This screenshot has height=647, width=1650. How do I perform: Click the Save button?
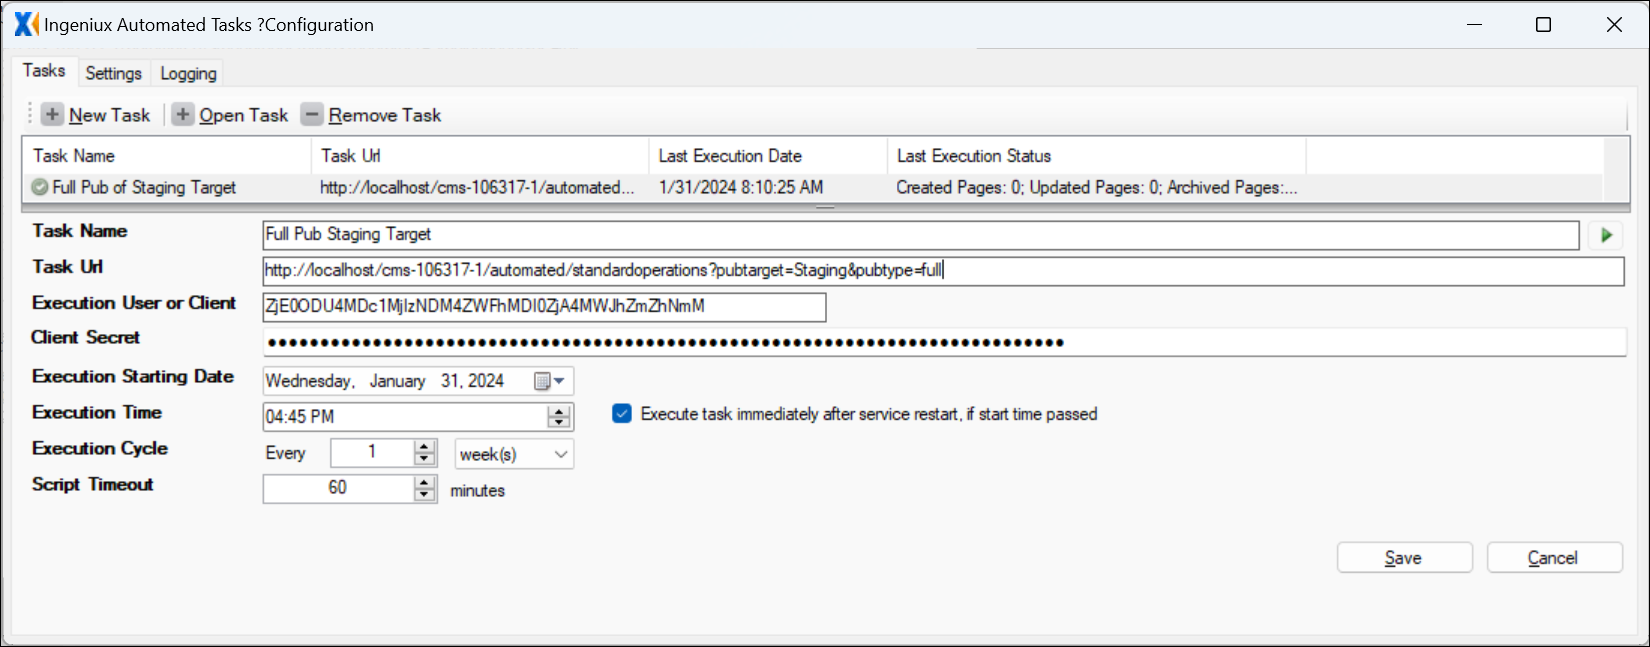tap(1404, 558)
